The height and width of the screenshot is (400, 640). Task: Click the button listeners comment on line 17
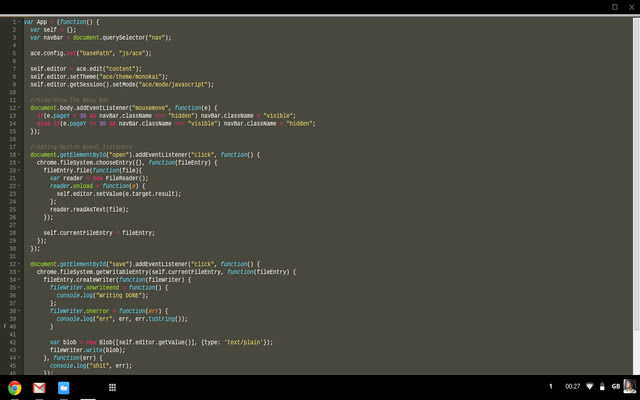coord(81,147)
